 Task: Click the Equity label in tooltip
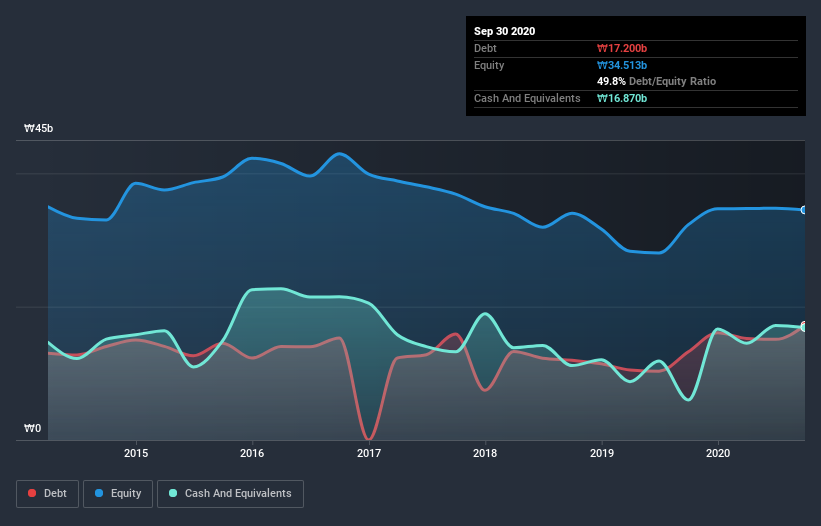(x=489, y=65)
